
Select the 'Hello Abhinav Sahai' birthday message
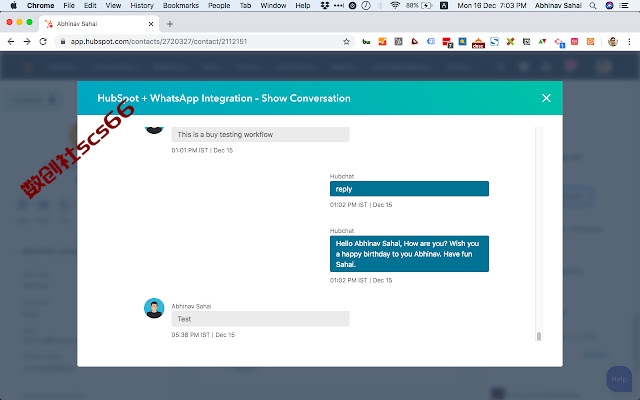[x=409, y=253]
